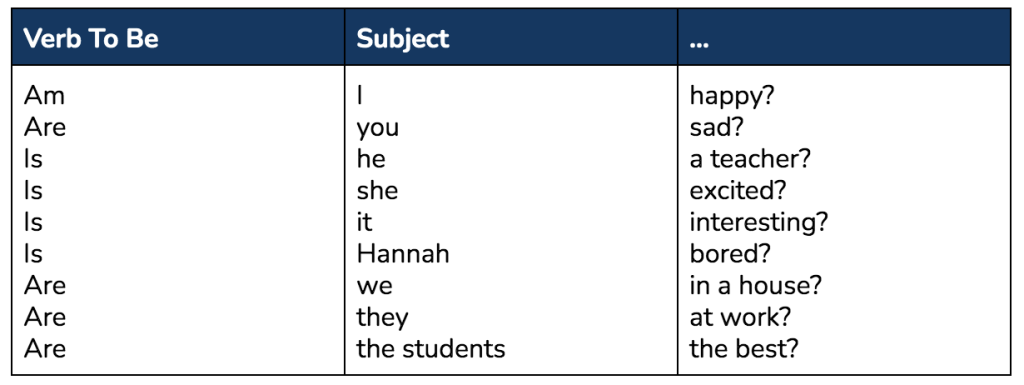Click the subject 'she'

click(377, 191)
